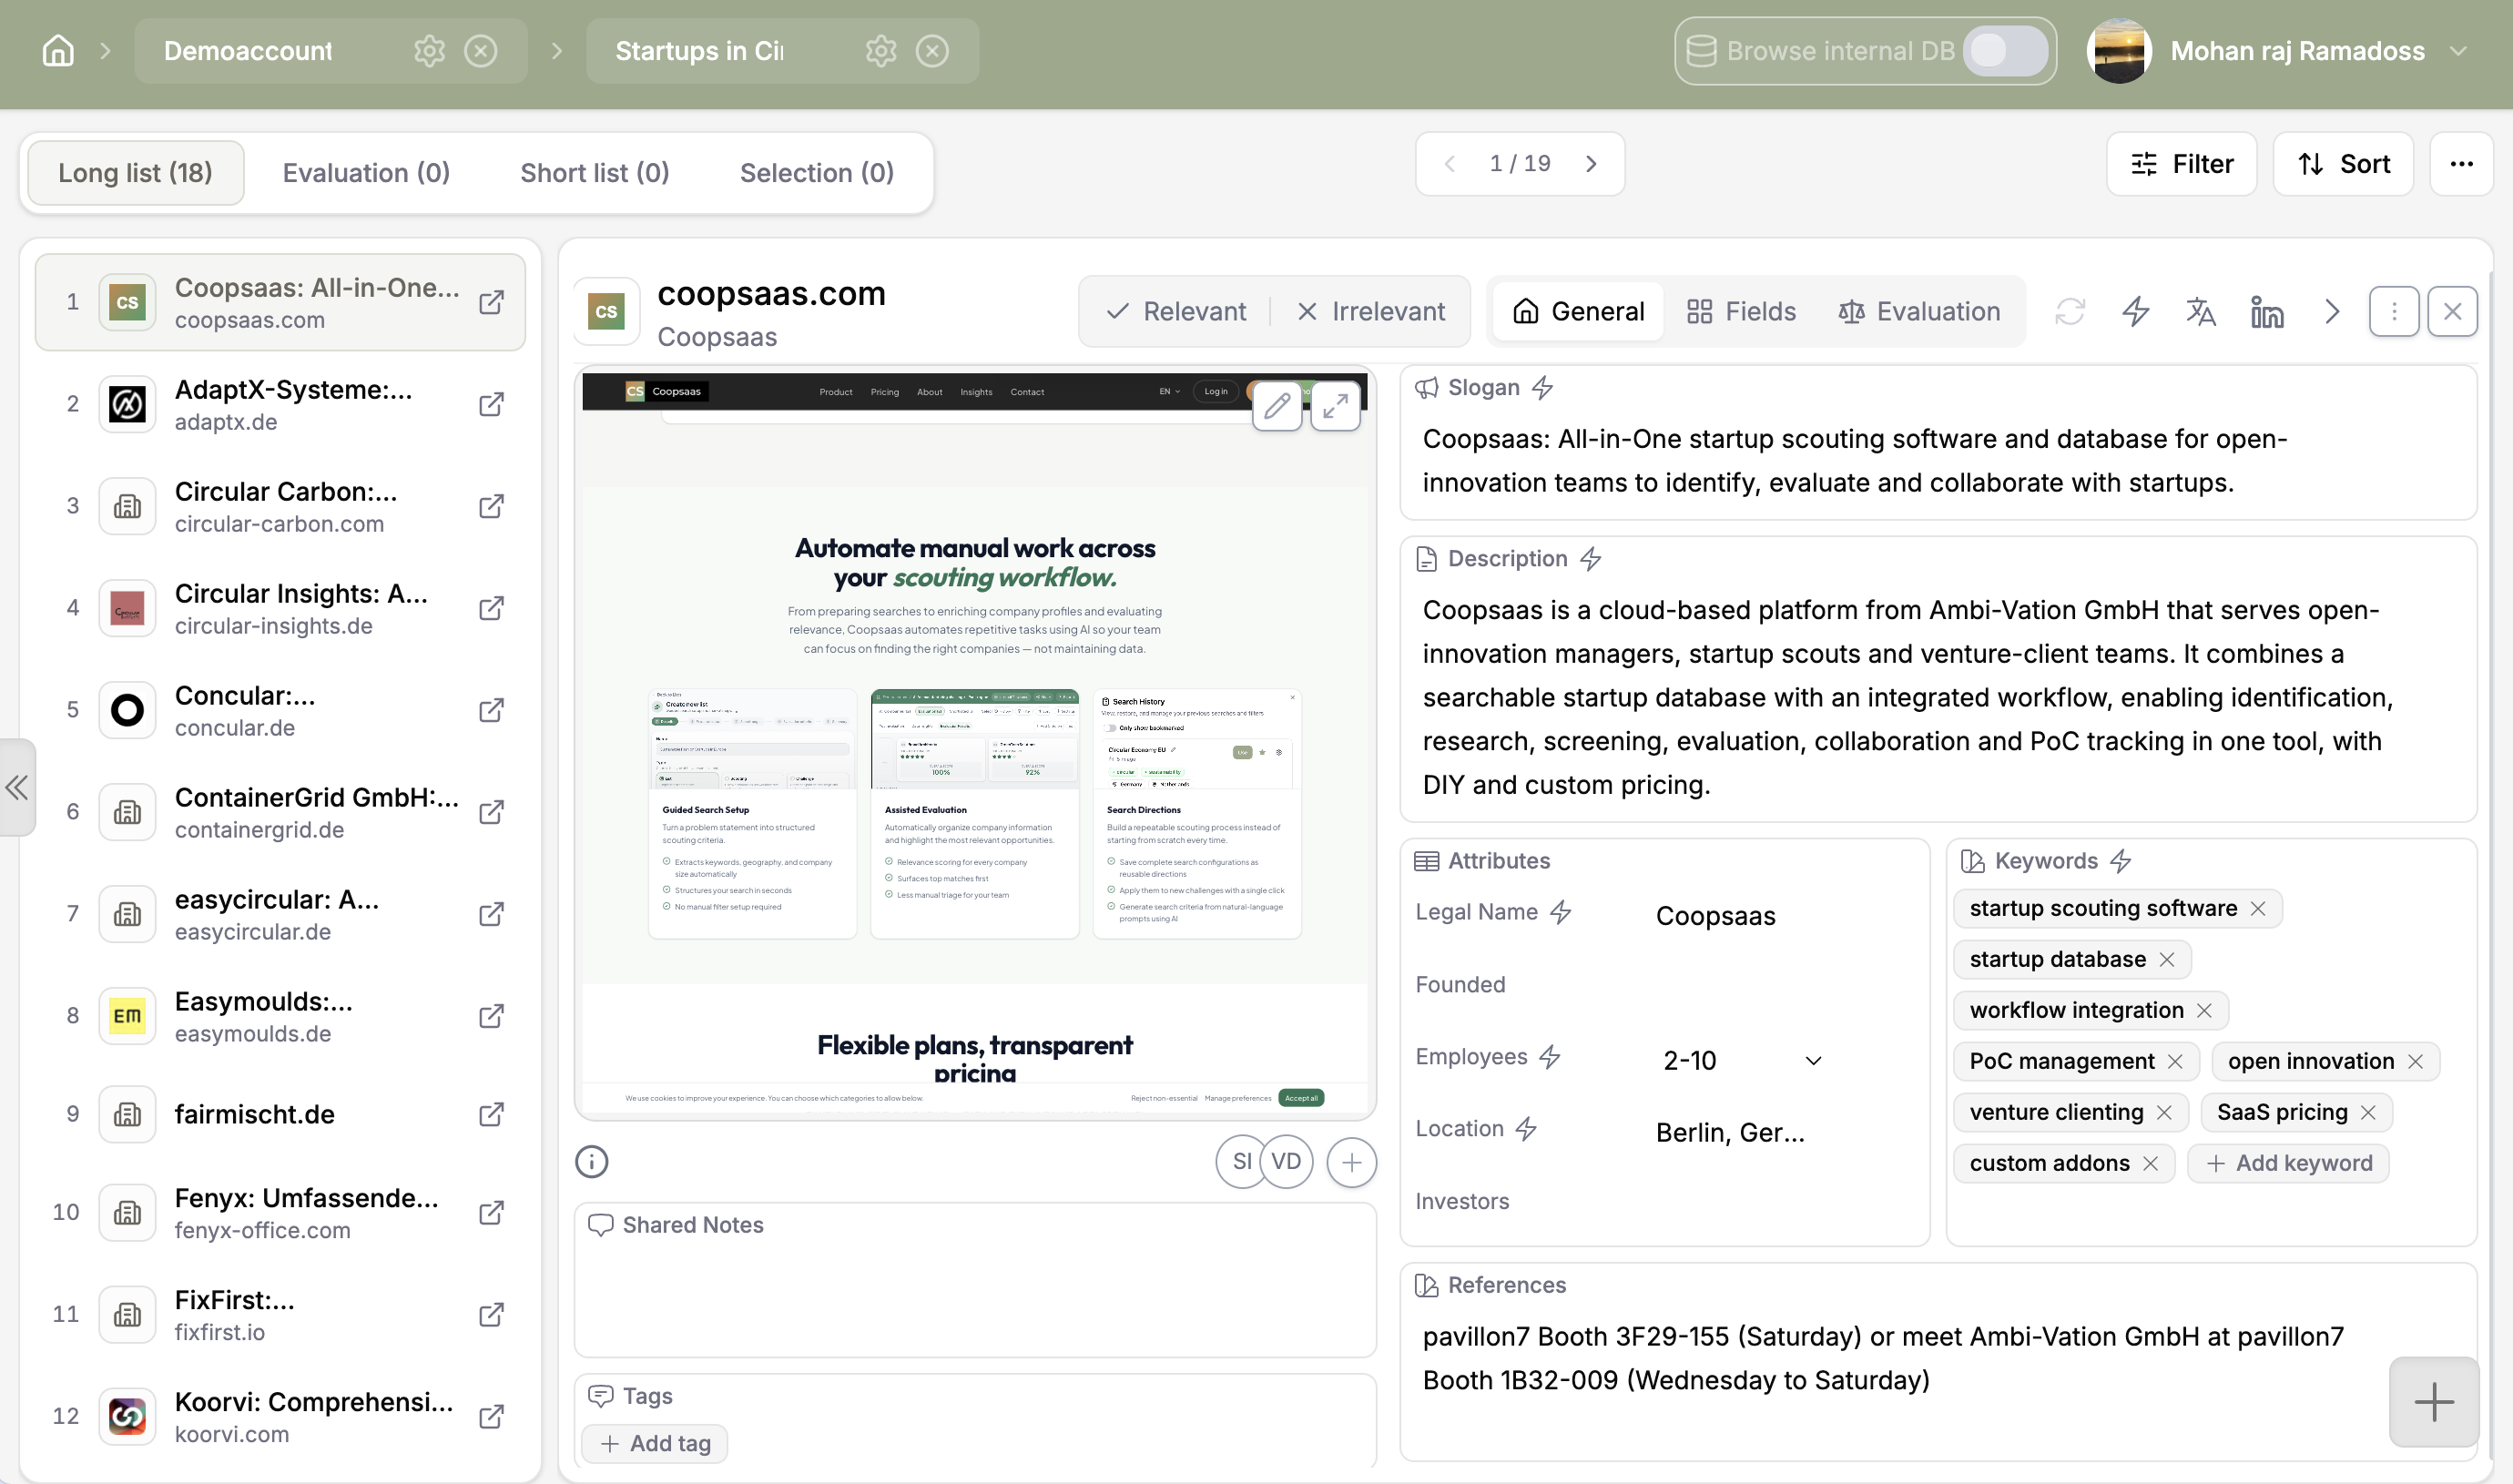Remove the startup scouting software keyword

coord(2258,909)
